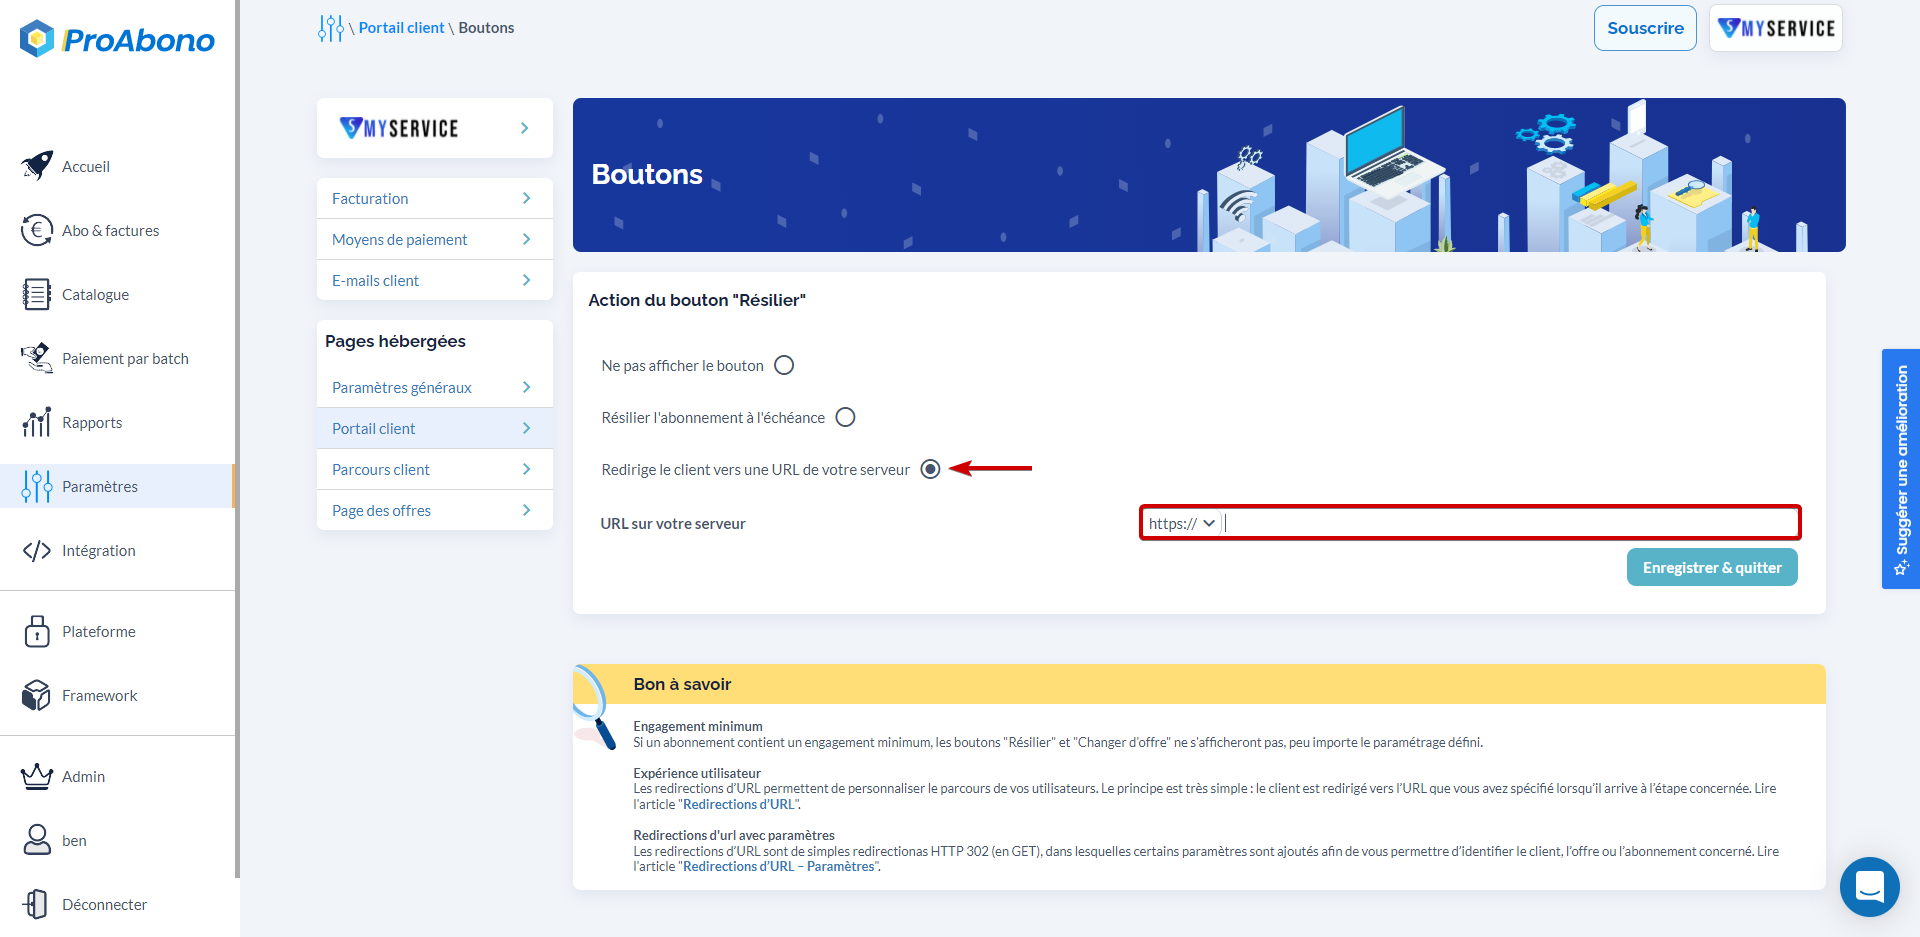The height and width of the screenshot is (937, 1920).
Task: Click the Admin crown icon
Action: coord(37,776)
